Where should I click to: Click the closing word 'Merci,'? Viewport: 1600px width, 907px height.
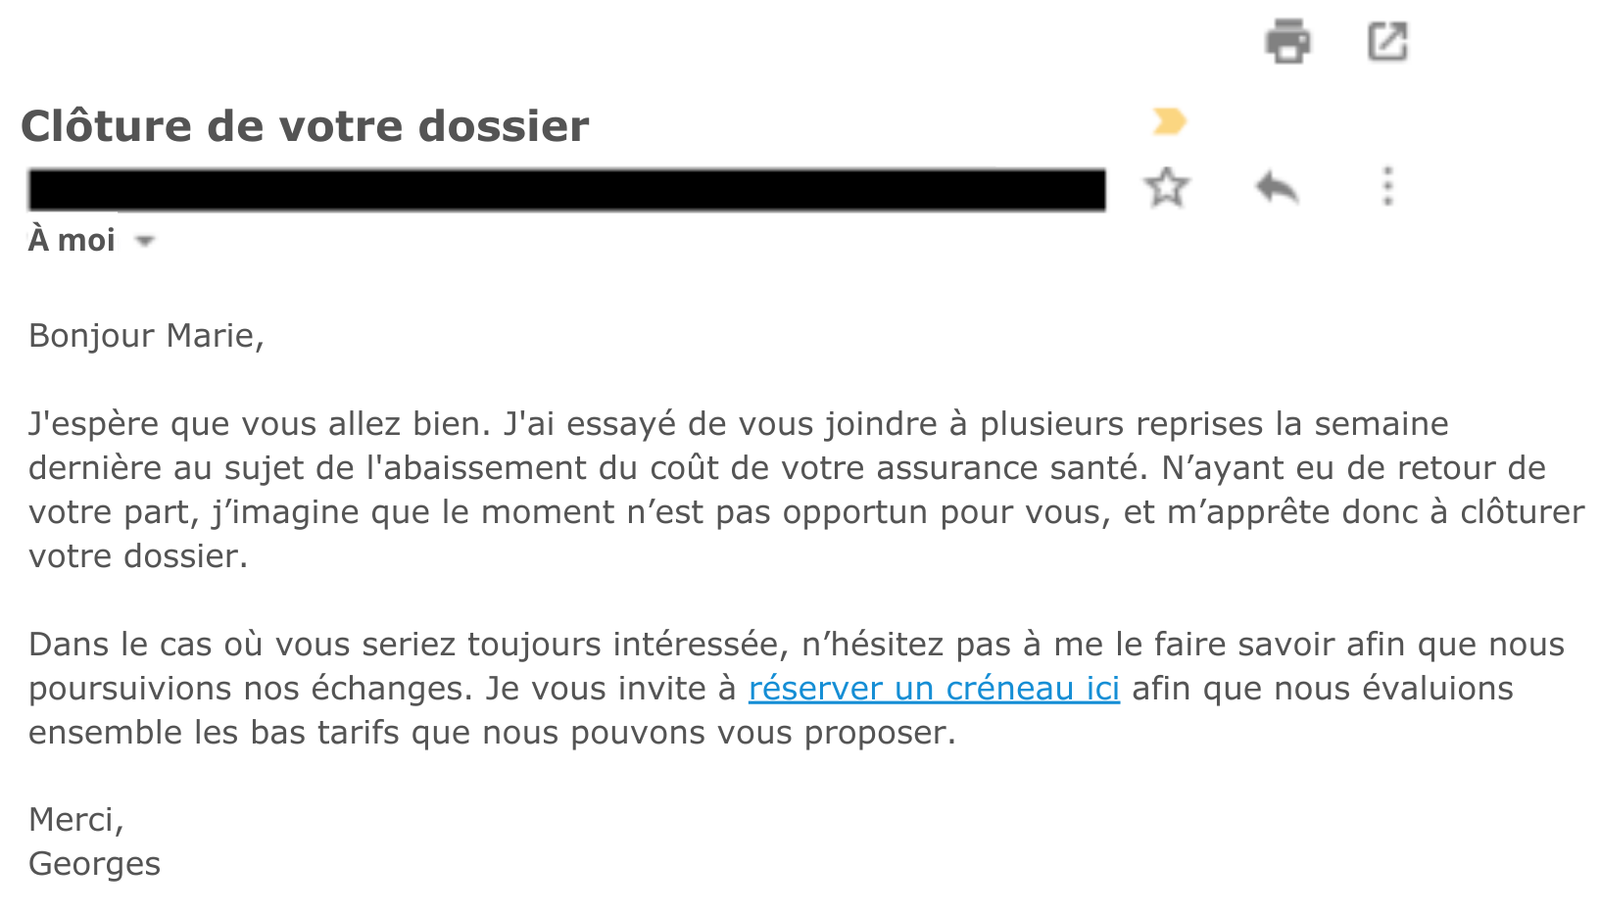[76, 820]
